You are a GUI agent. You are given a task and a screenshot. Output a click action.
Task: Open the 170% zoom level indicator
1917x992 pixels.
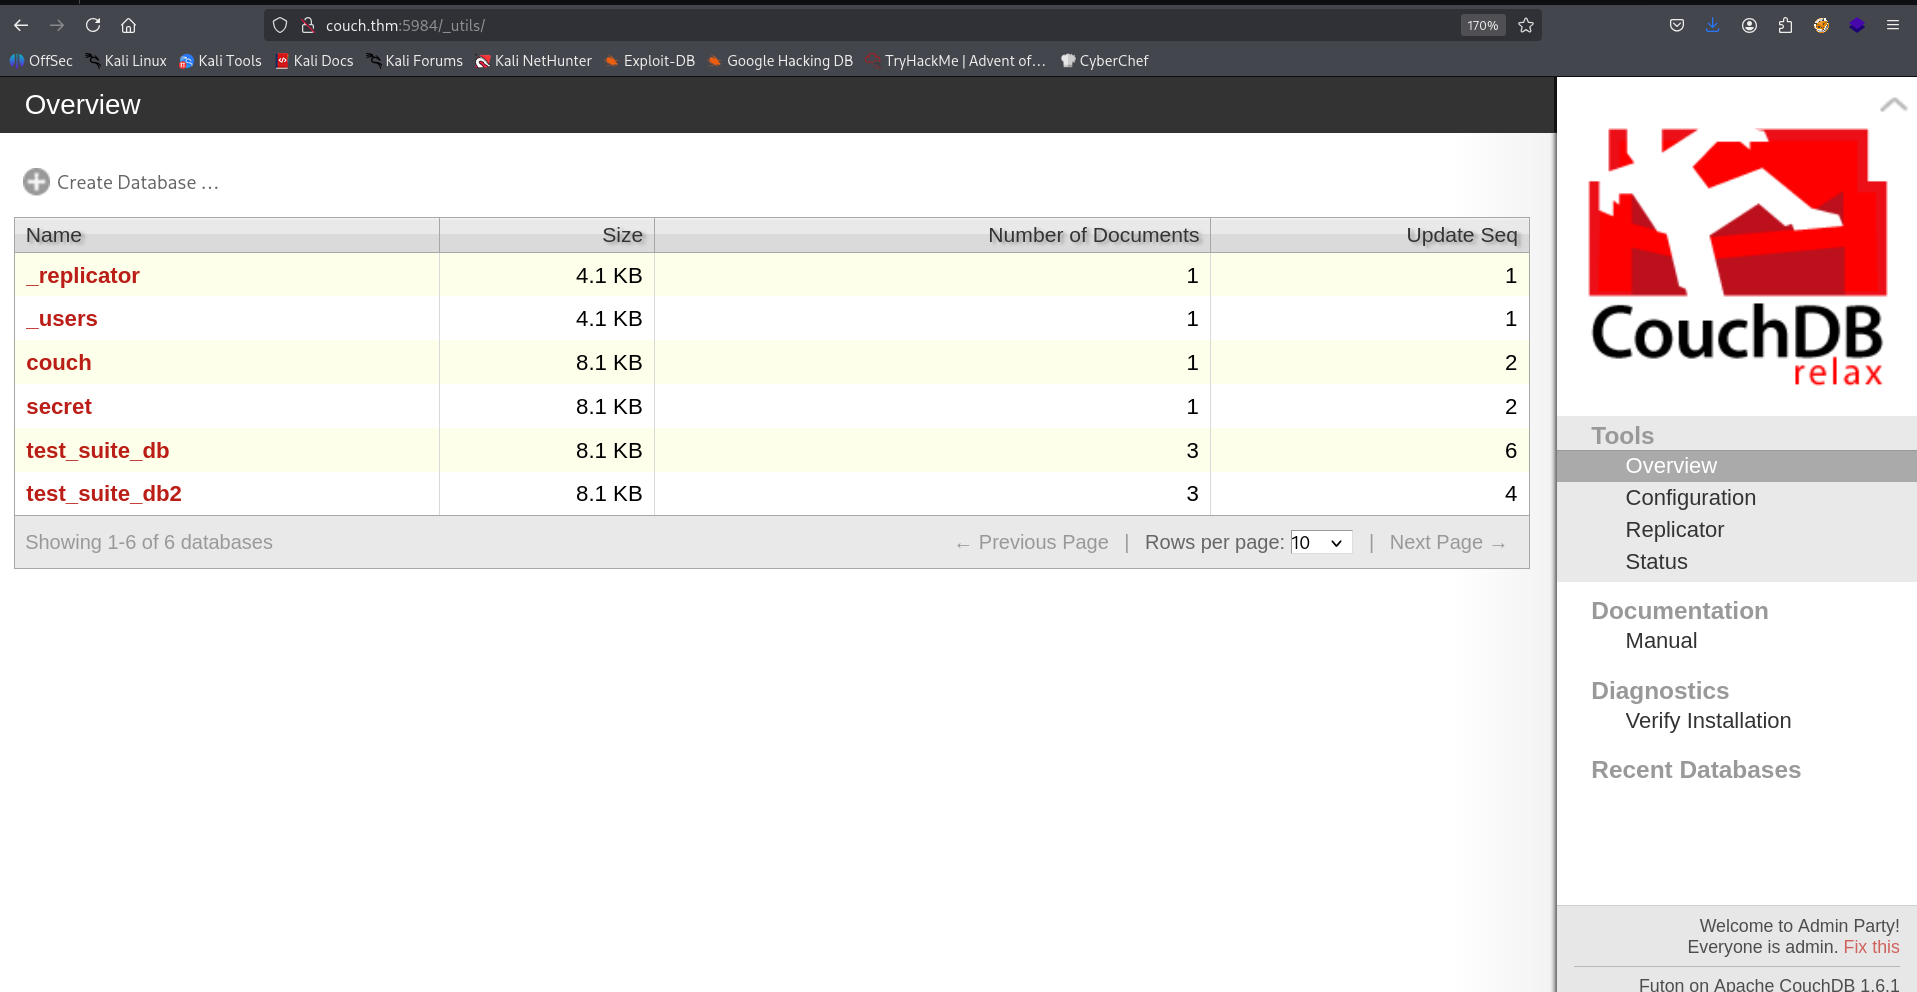(x=1482, y=25)
